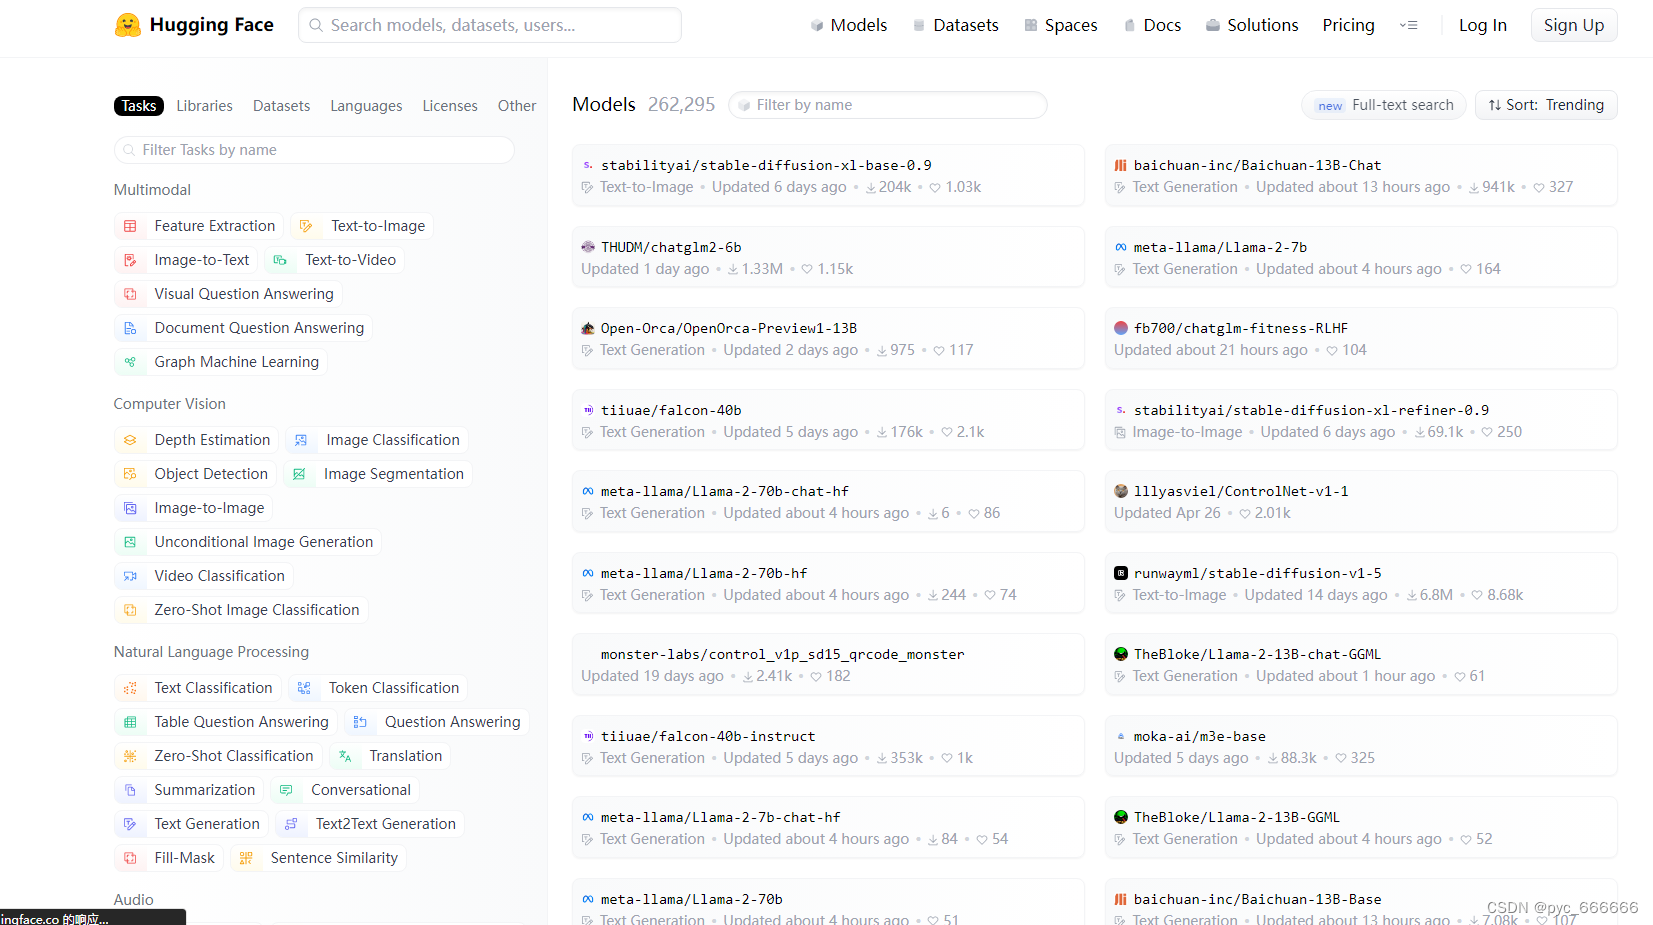Click the Sentence Similarity icon
The image size is (1653, 925).
246,858
